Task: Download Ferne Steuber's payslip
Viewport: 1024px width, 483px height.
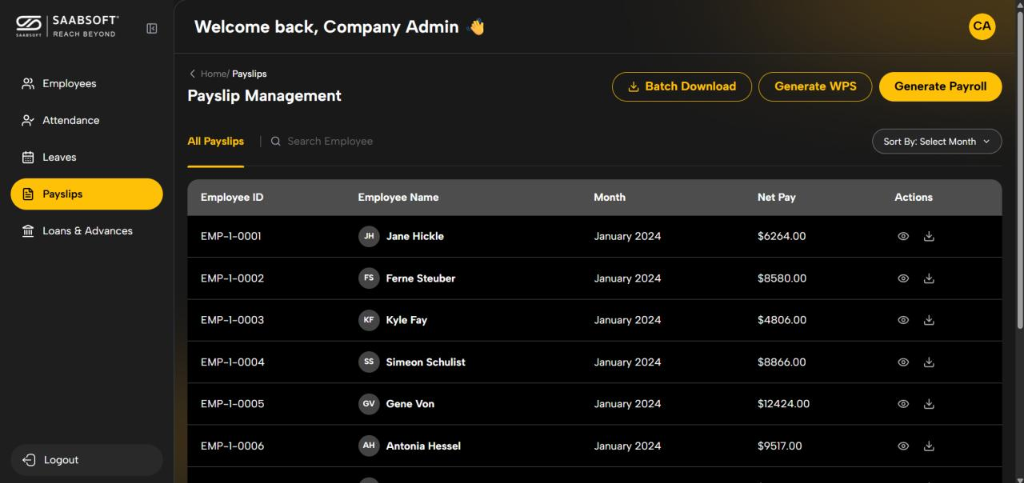Action: [929, 279]
